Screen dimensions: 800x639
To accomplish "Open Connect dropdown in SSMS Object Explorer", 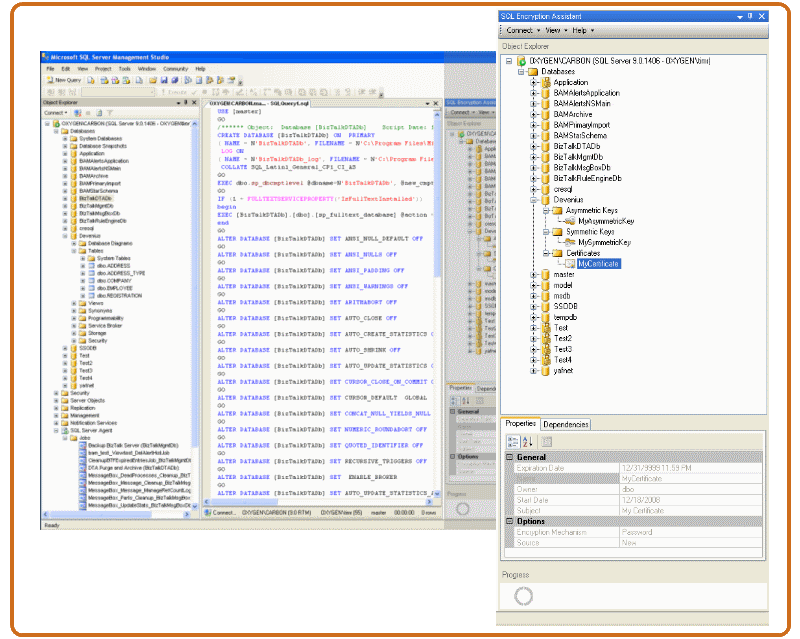I will [56, 113].
